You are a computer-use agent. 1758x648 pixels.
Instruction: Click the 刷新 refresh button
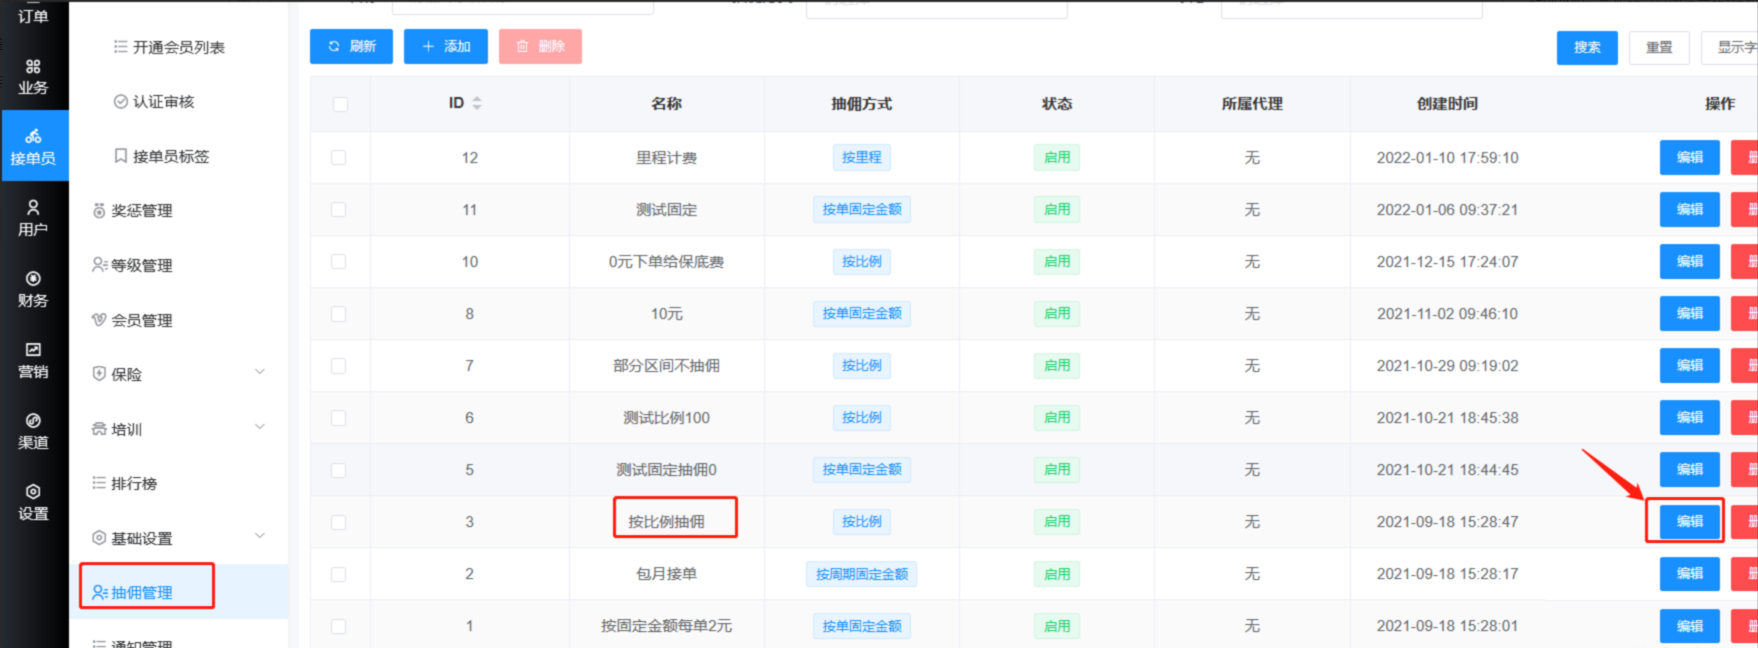(x=351, y=46)
